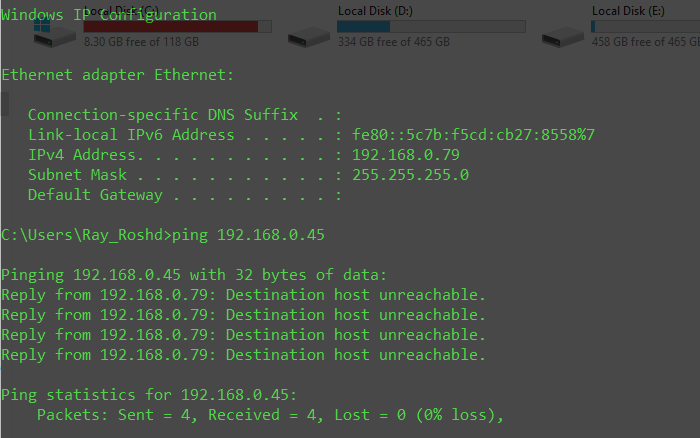Click the Local Disk (E:) label
Image resolution: width=700 pixels, height=438 pixels.
coord(626,11)
